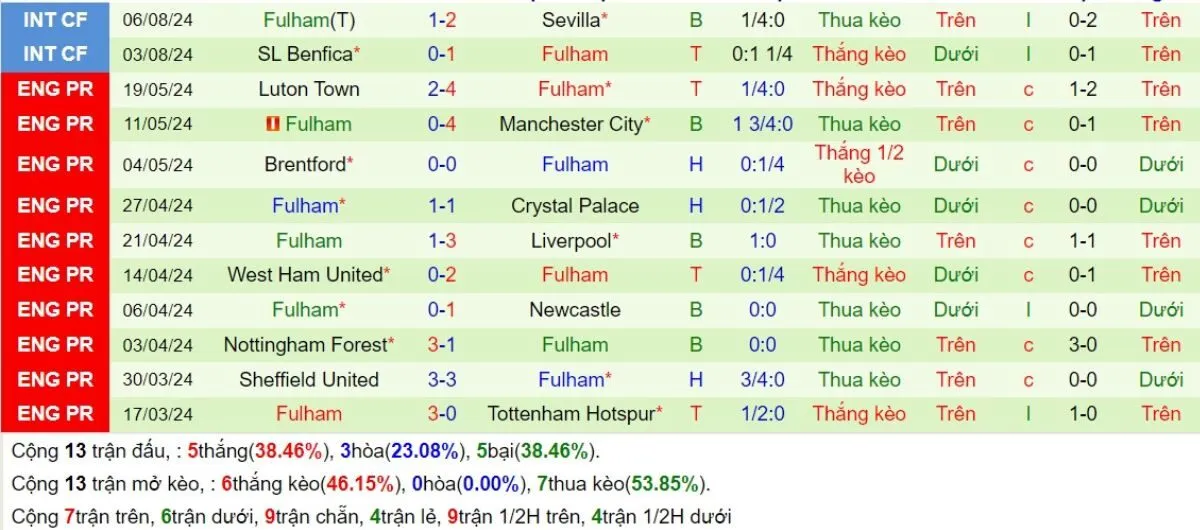Select West Ham United in the table
This screenshot has width=1200, height=530.
click(x=305, y=275)
